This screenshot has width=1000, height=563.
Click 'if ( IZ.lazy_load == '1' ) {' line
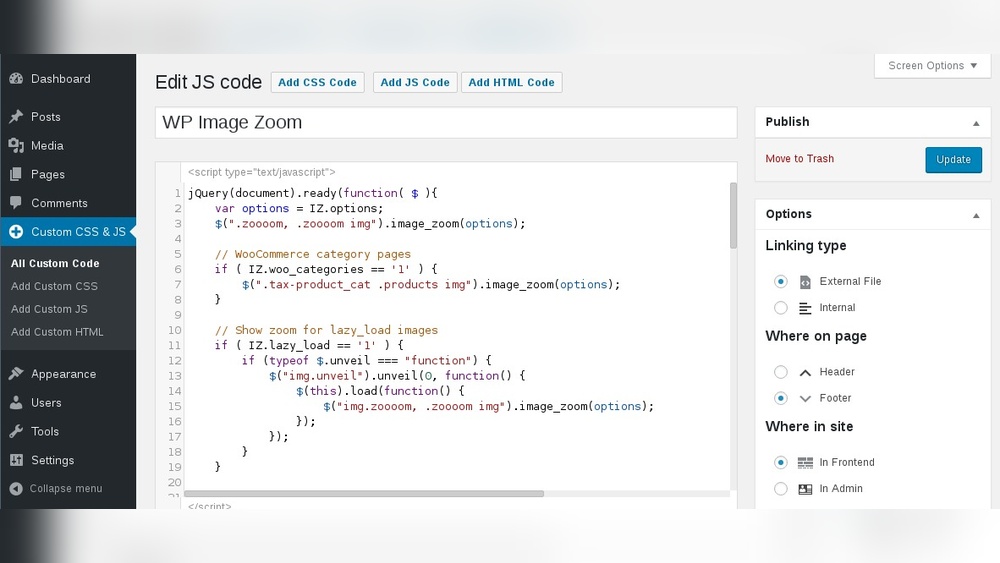pos(309,346)
